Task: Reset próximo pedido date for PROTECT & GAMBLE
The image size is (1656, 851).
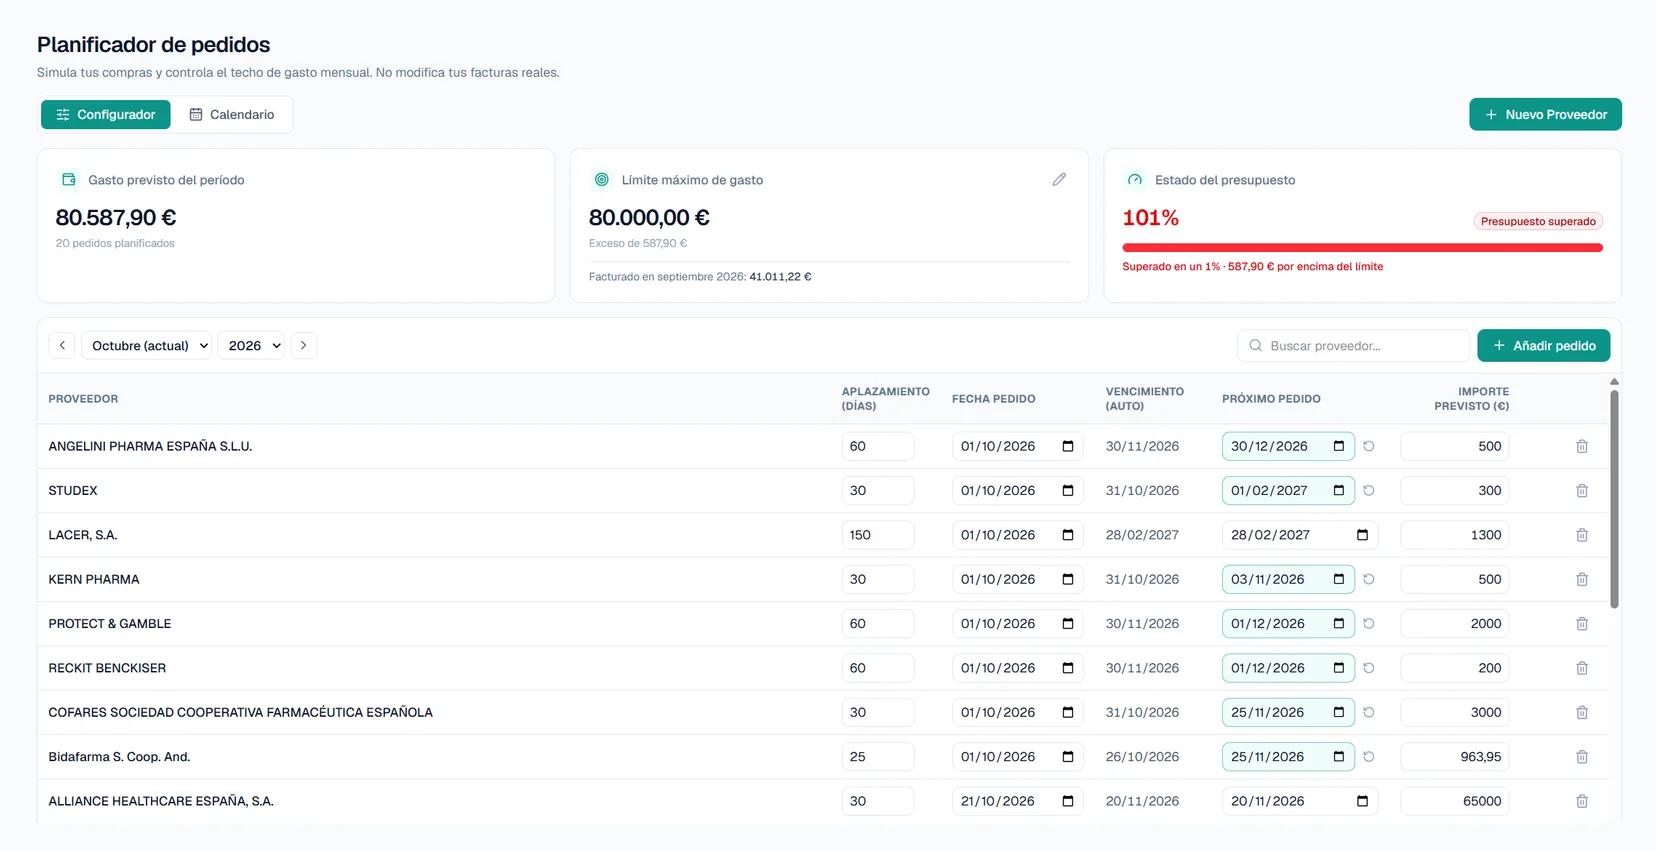Action: click(x=1369, y=624)
